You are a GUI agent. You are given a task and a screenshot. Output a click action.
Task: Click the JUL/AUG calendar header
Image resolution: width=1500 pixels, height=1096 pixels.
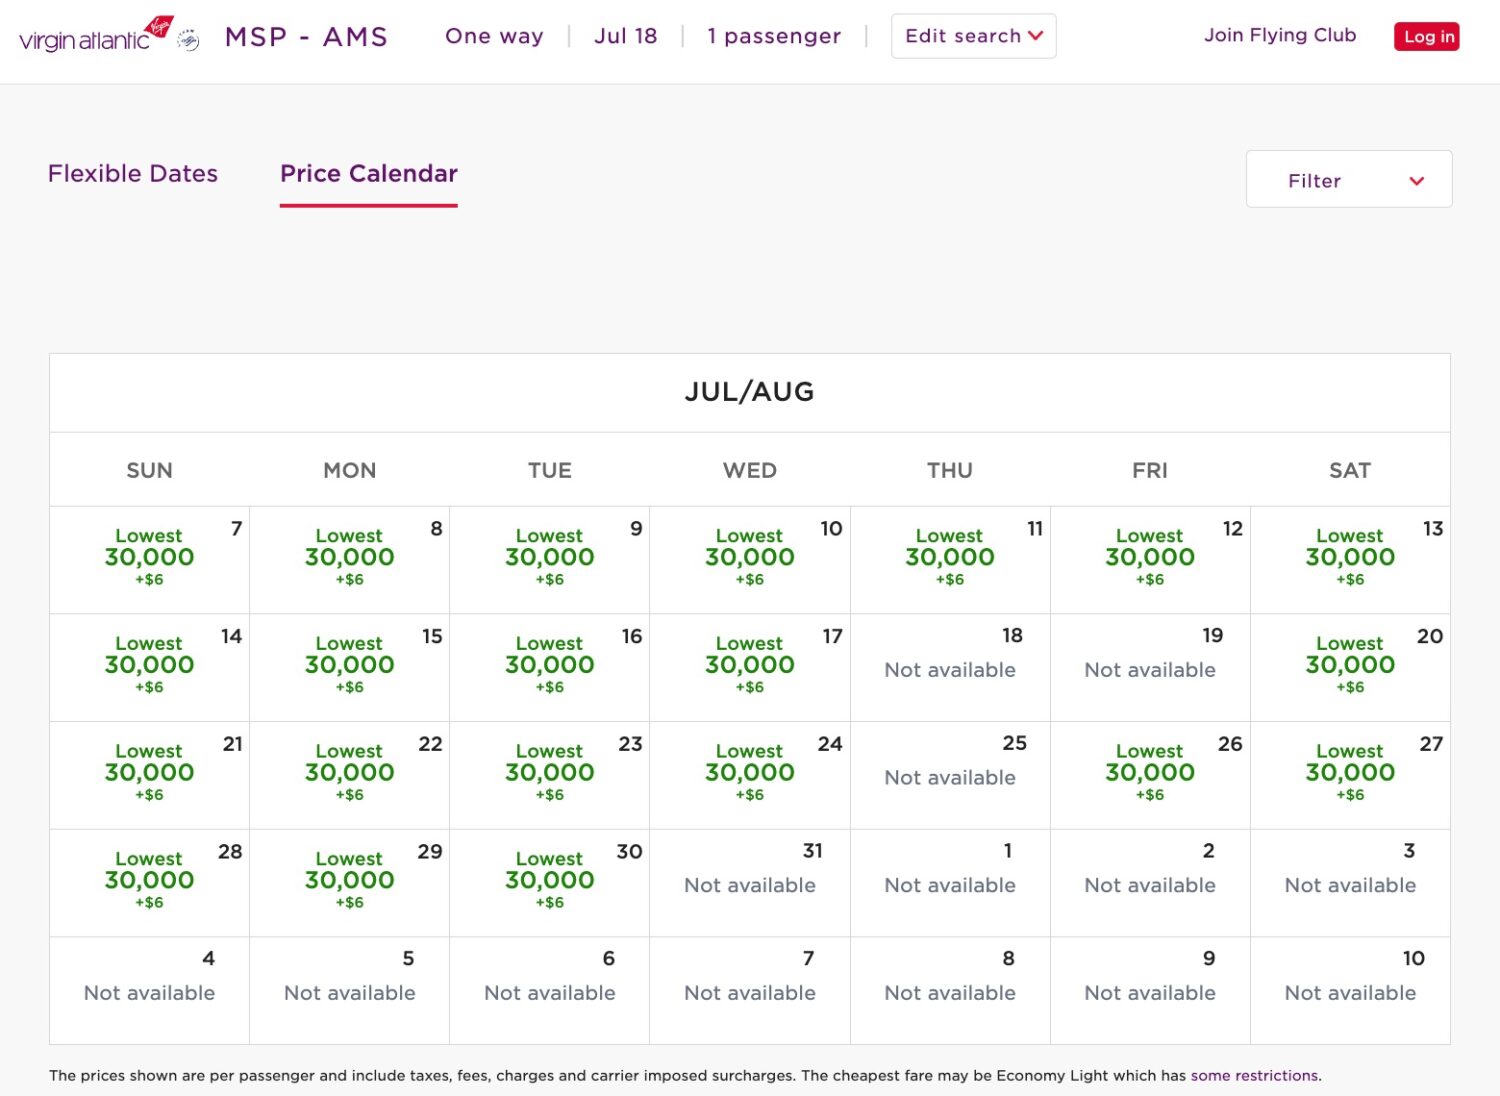[749, 392]
